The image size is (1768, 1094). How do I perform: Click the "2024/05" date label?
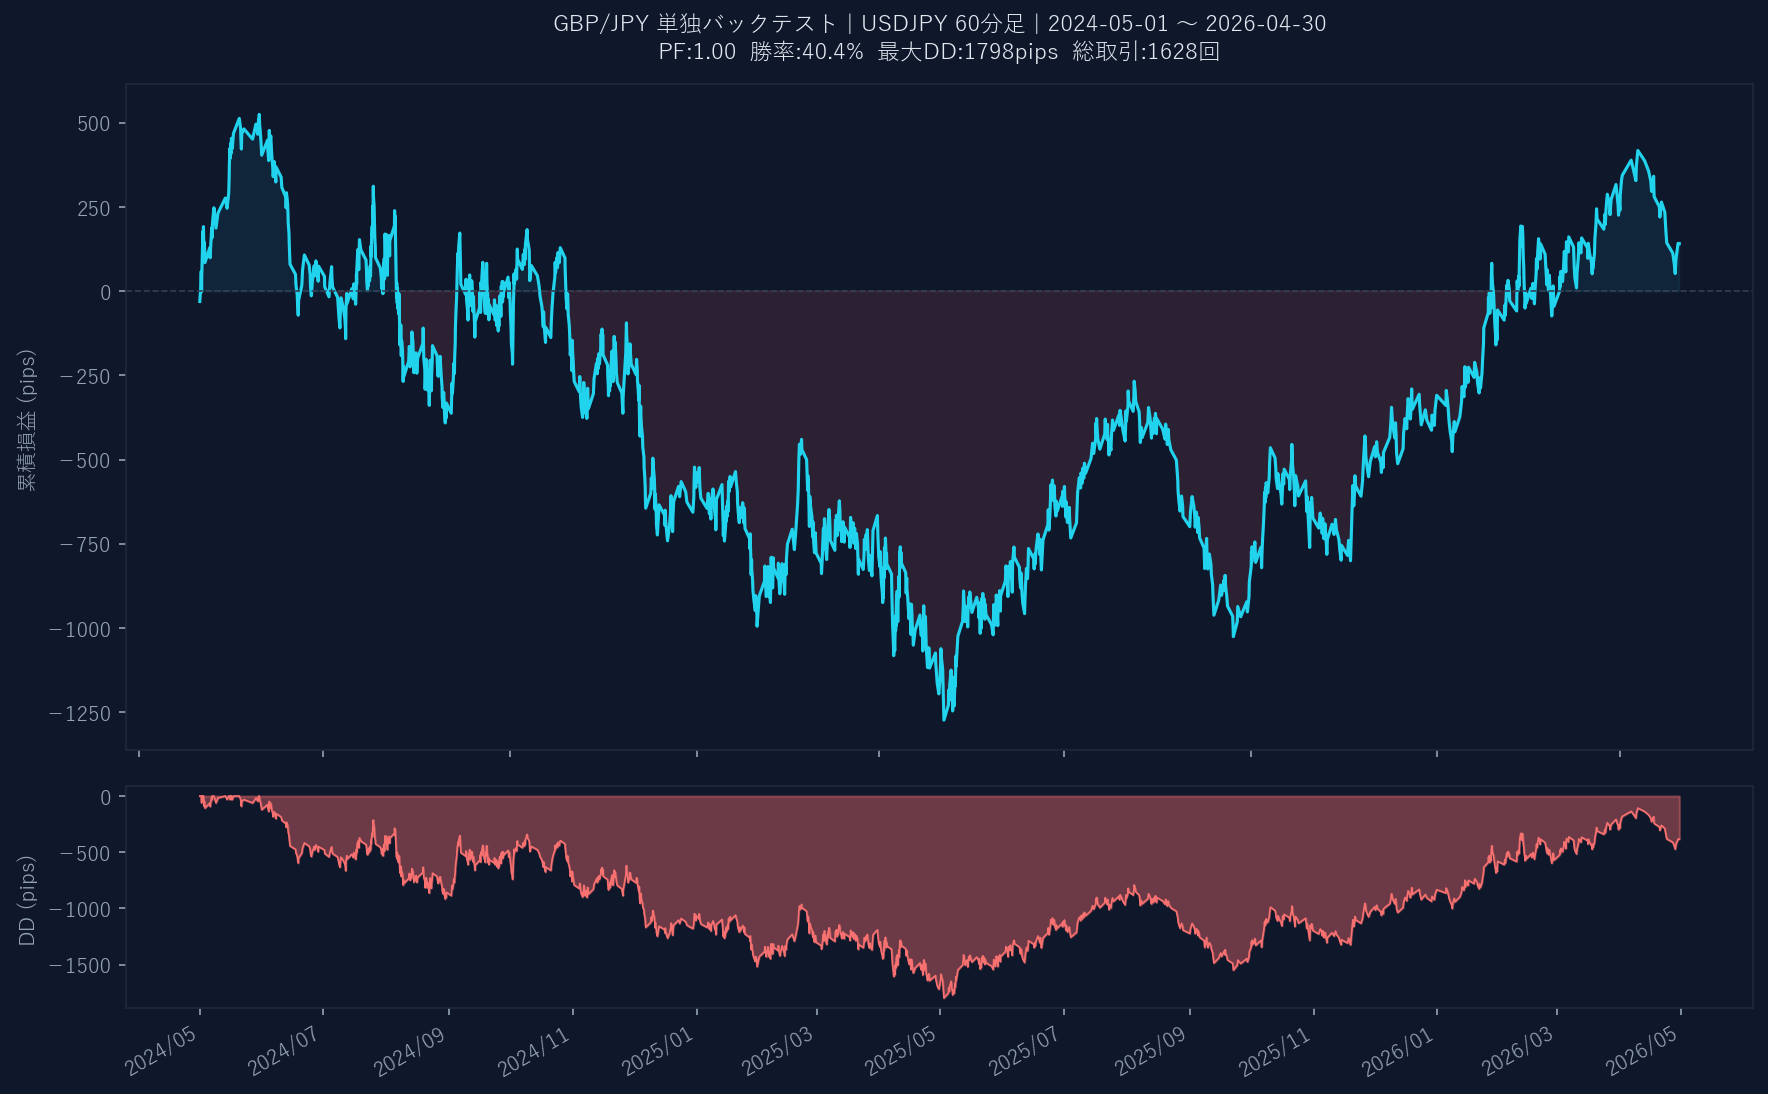click(163, 1050)
